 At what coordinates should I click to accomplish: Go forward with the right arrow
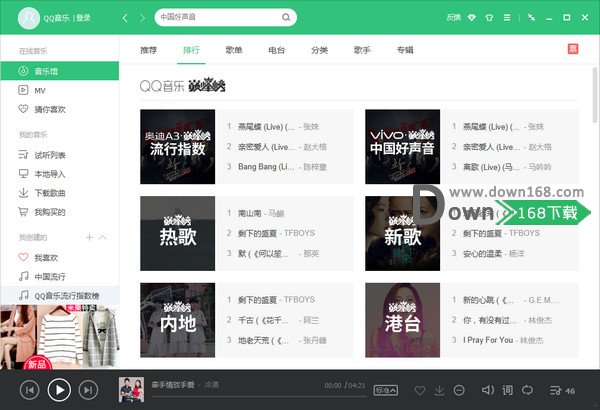coord(142,18)
